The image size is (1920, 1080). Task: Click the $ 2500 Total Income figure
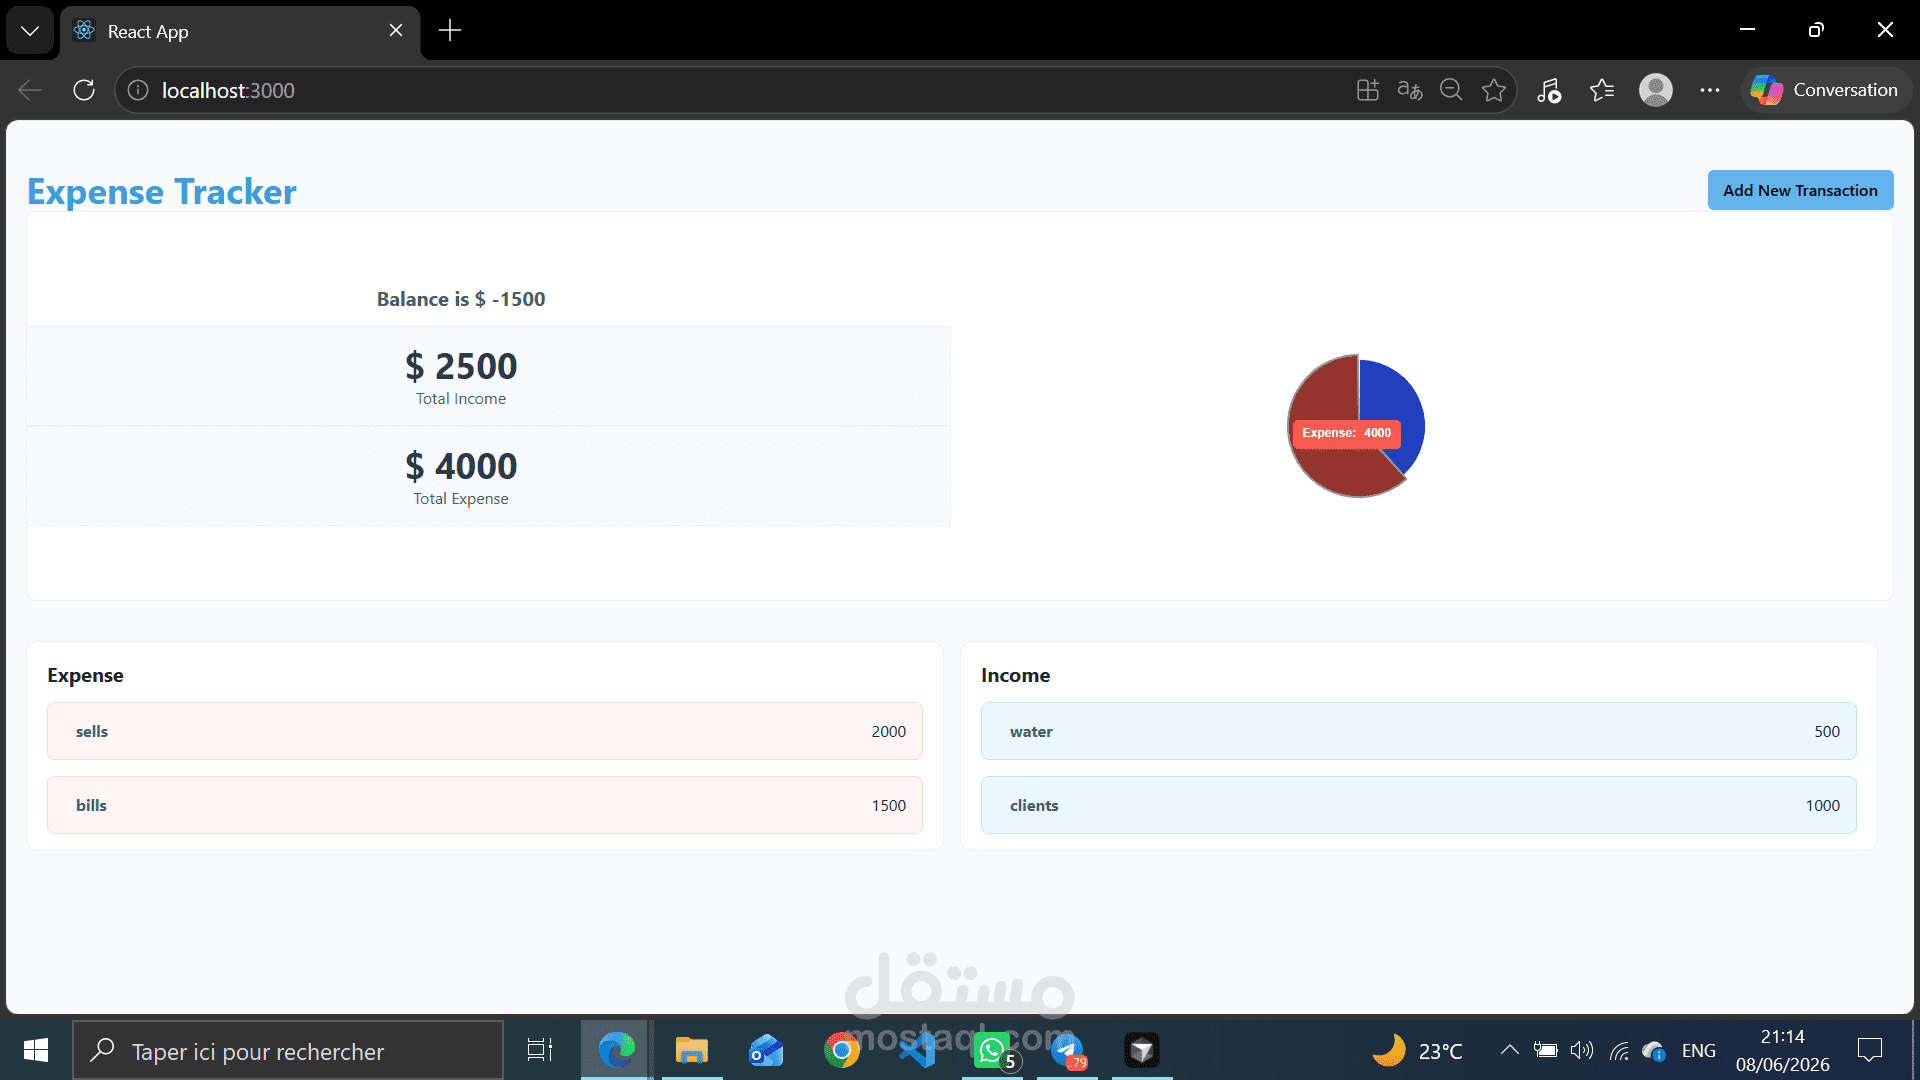click(x=461, y=366)
